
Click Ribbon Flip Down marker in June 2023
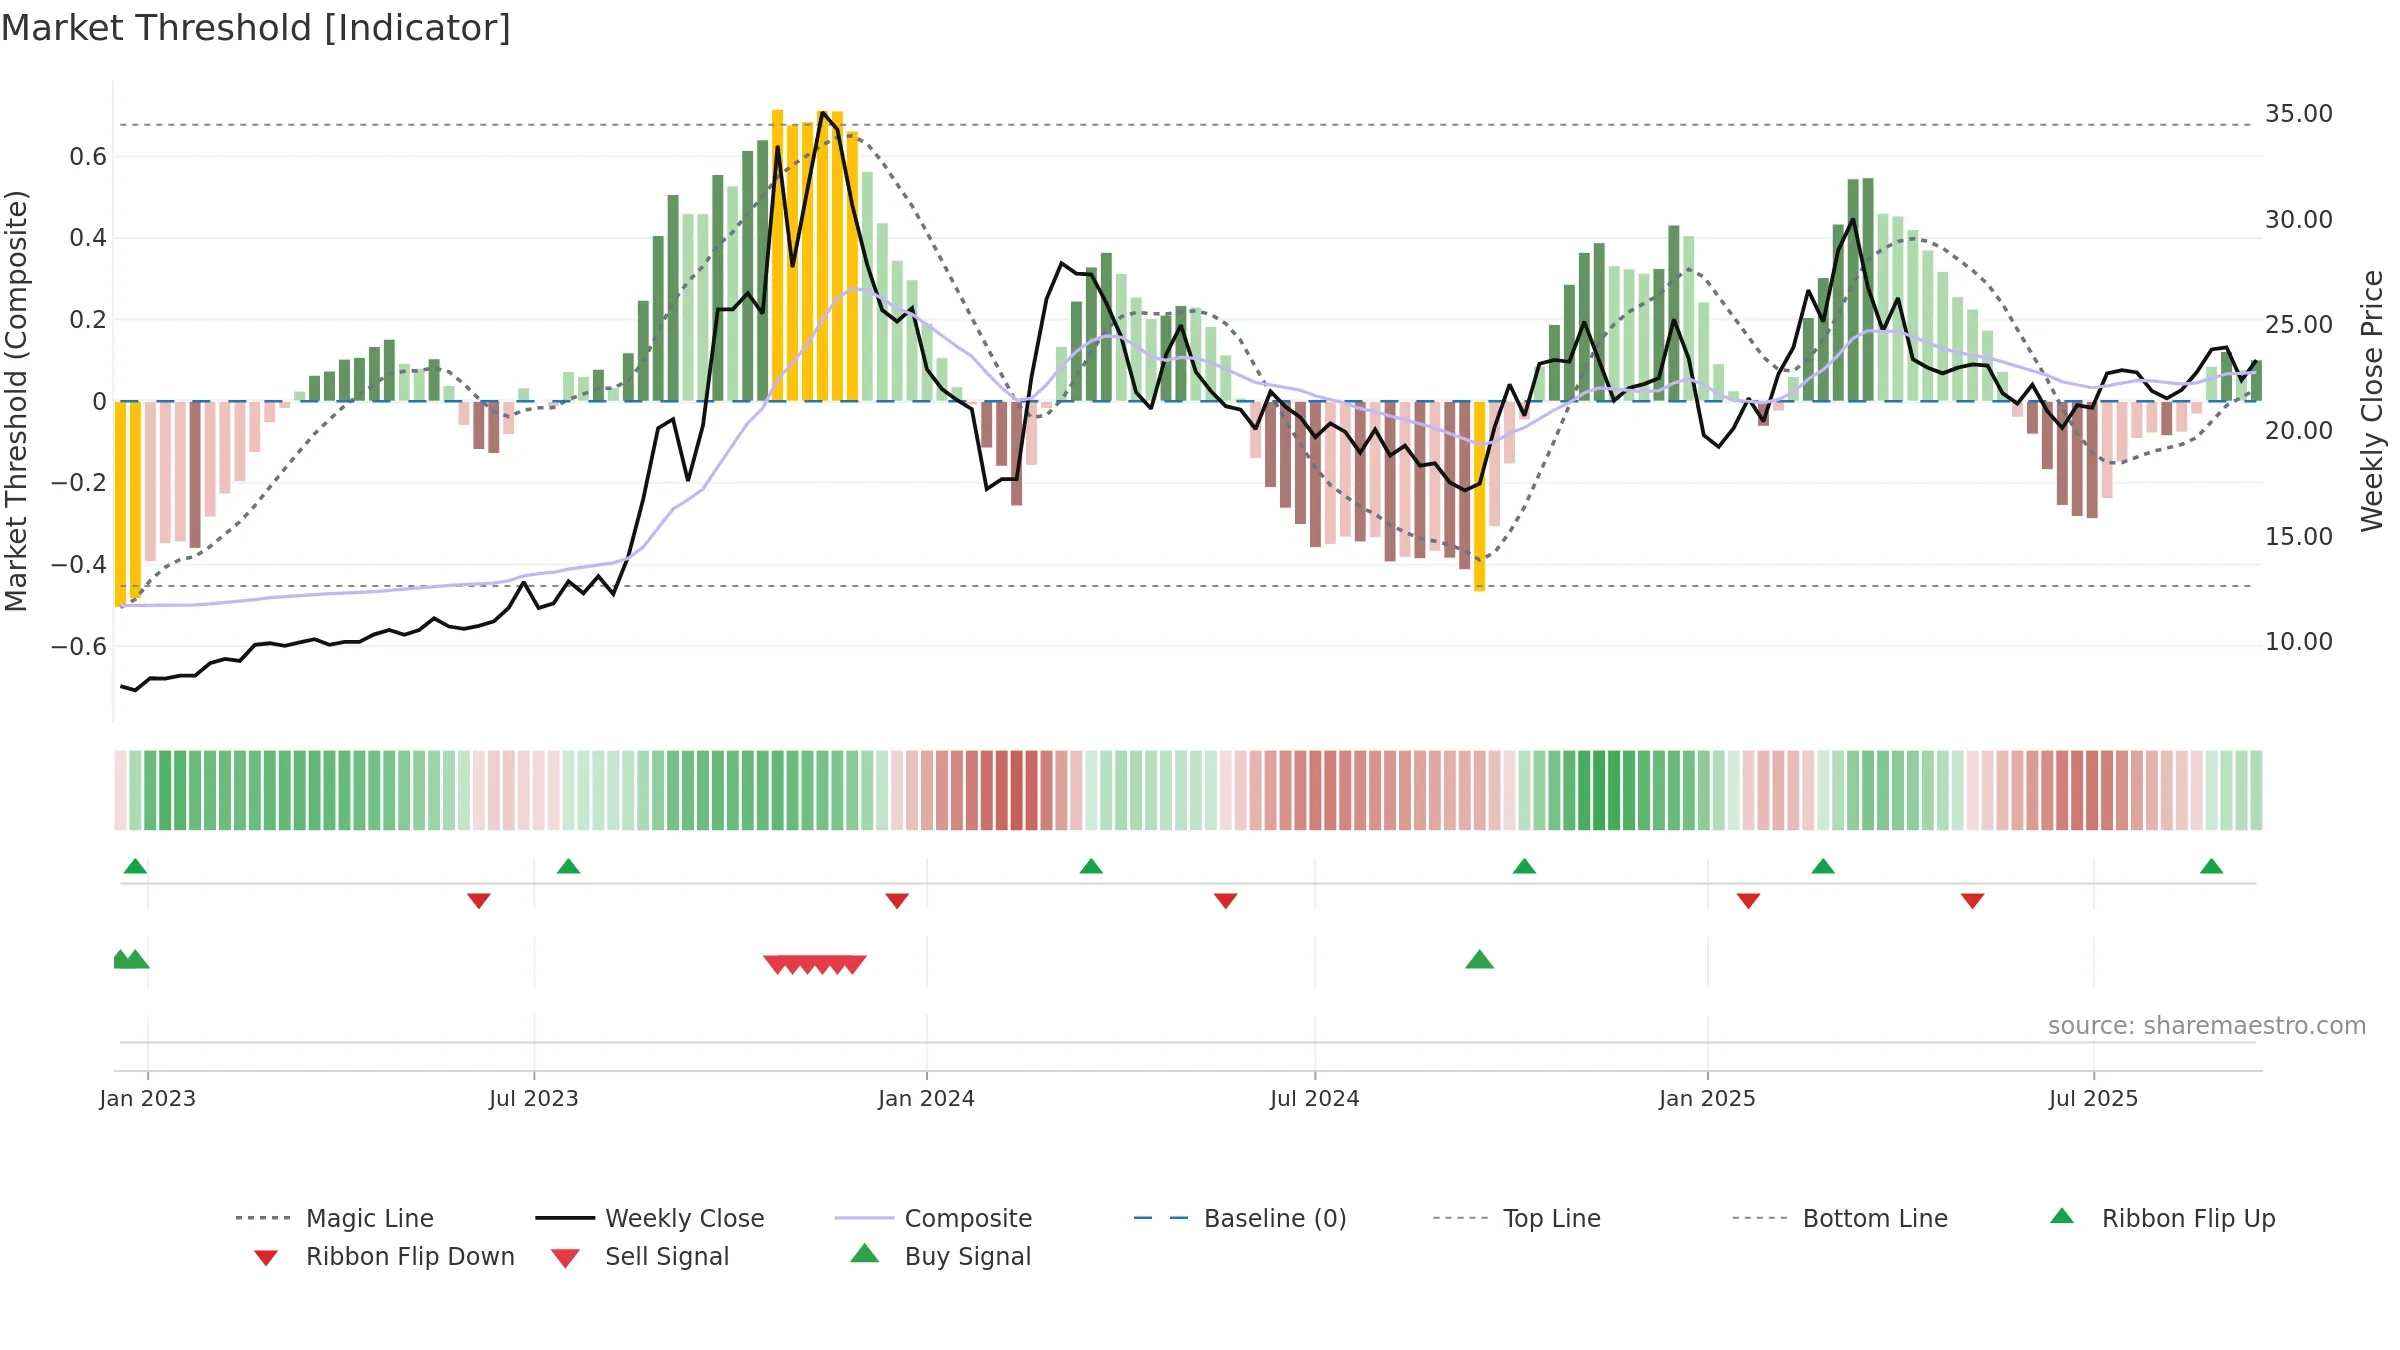(479, 901)
